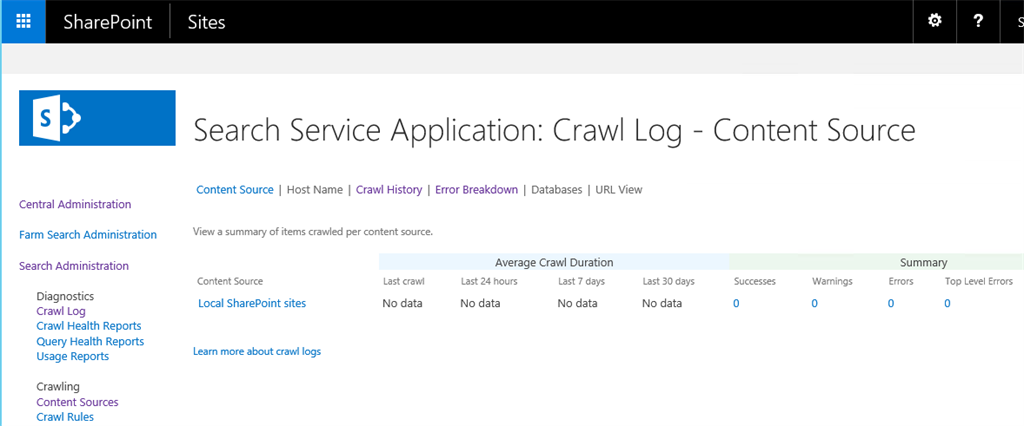Switch to the Content Source view
The width and height of the screenshot is (1024, 426).
234,190
